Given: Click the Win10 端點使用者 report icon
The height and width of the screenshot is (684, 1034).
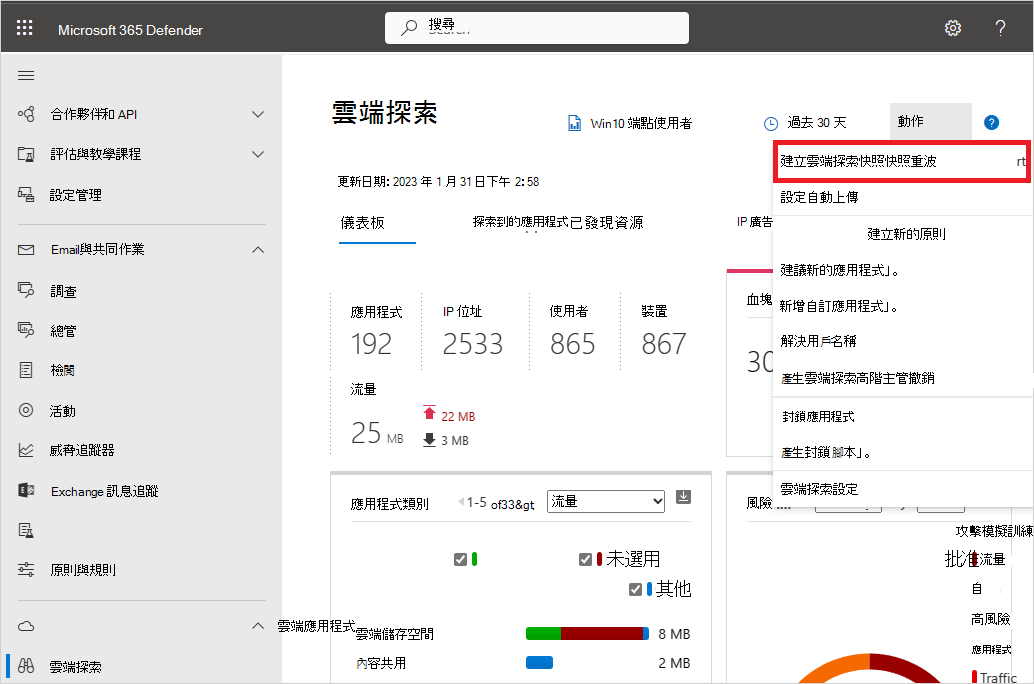Looking at the screenshot, I should click(x=575, y=122).
